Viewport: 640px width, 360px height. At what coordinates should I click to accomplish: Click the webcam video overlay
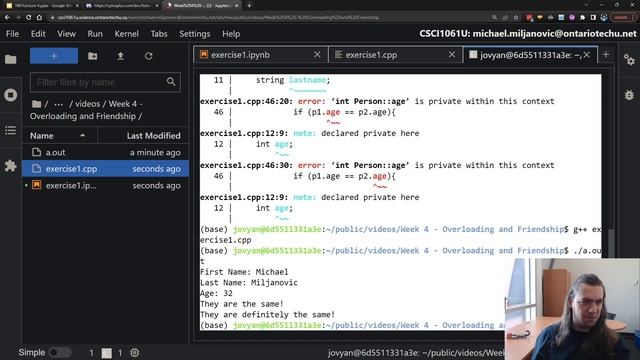click(572, 309)
